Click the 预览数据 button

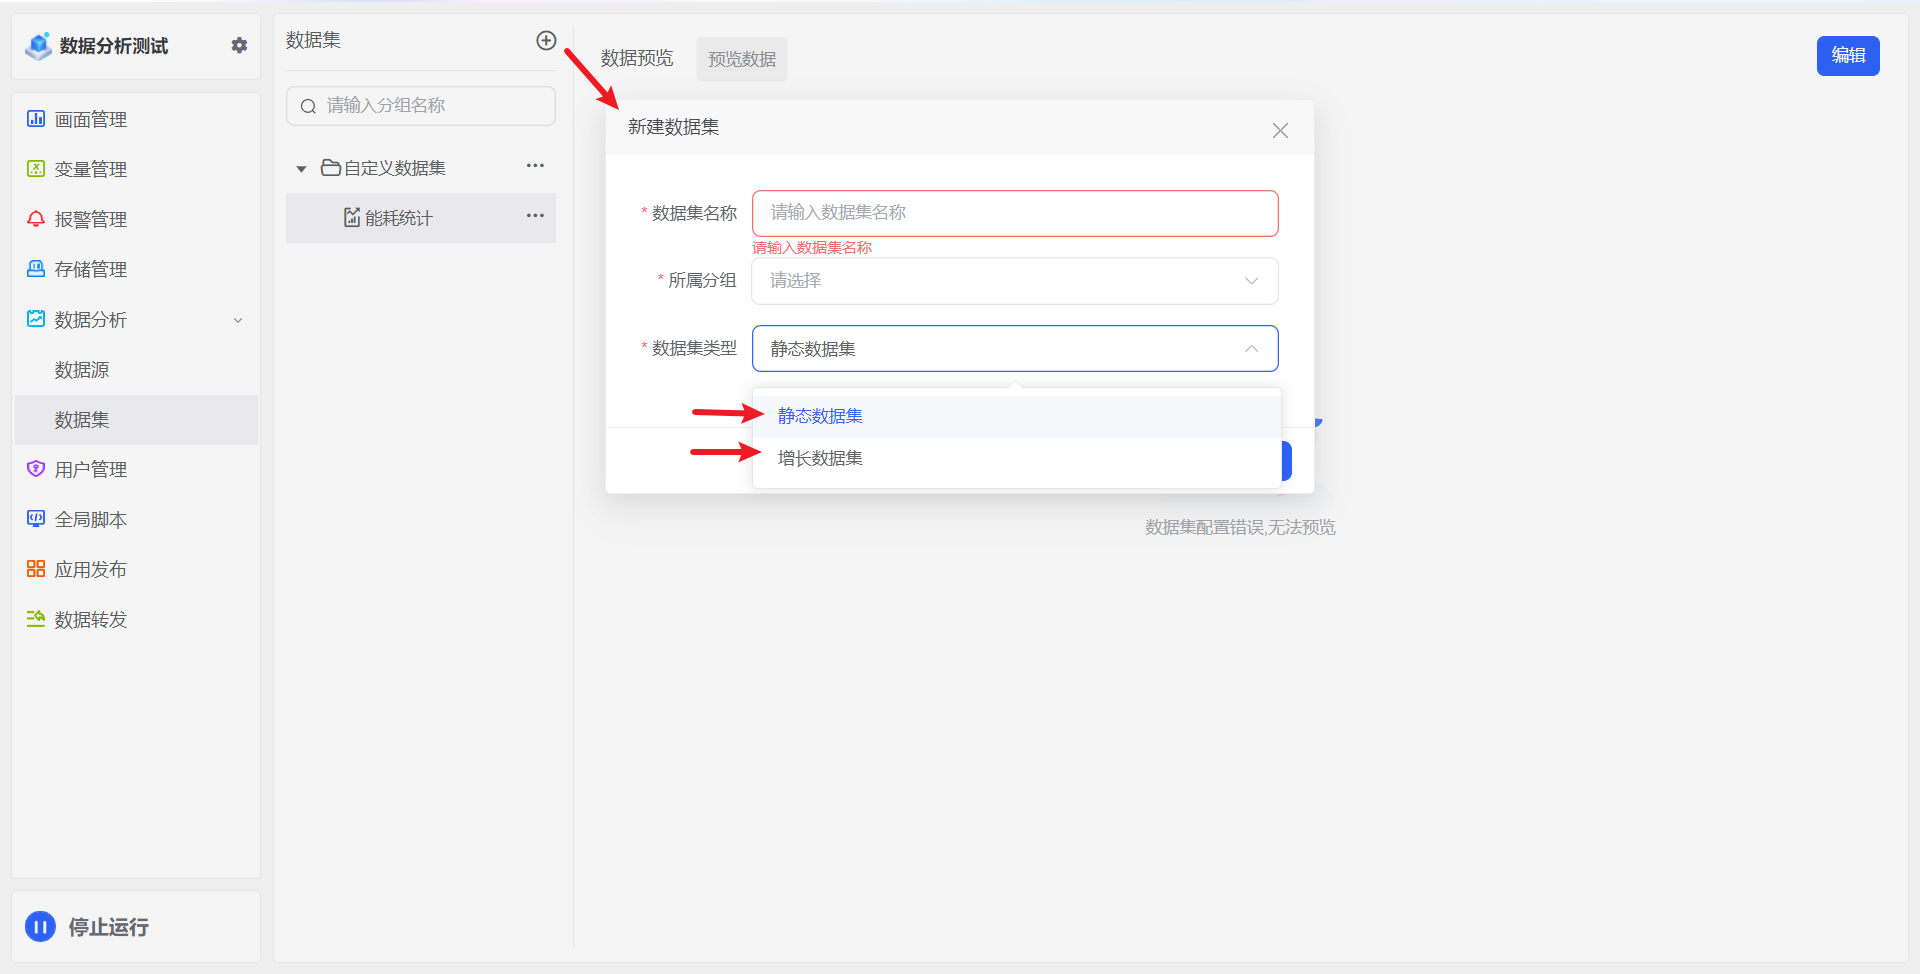point(741,60)
